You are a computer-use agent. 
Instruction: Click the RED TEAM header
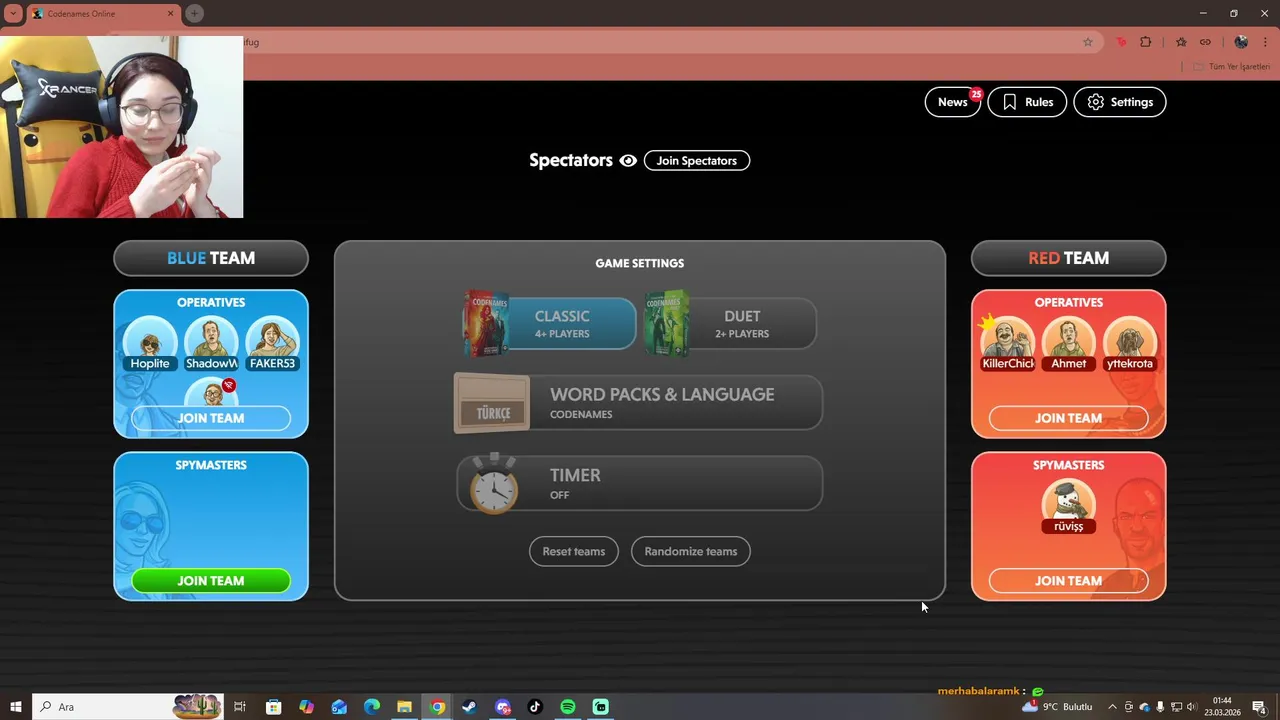(x=1068, y=258)
